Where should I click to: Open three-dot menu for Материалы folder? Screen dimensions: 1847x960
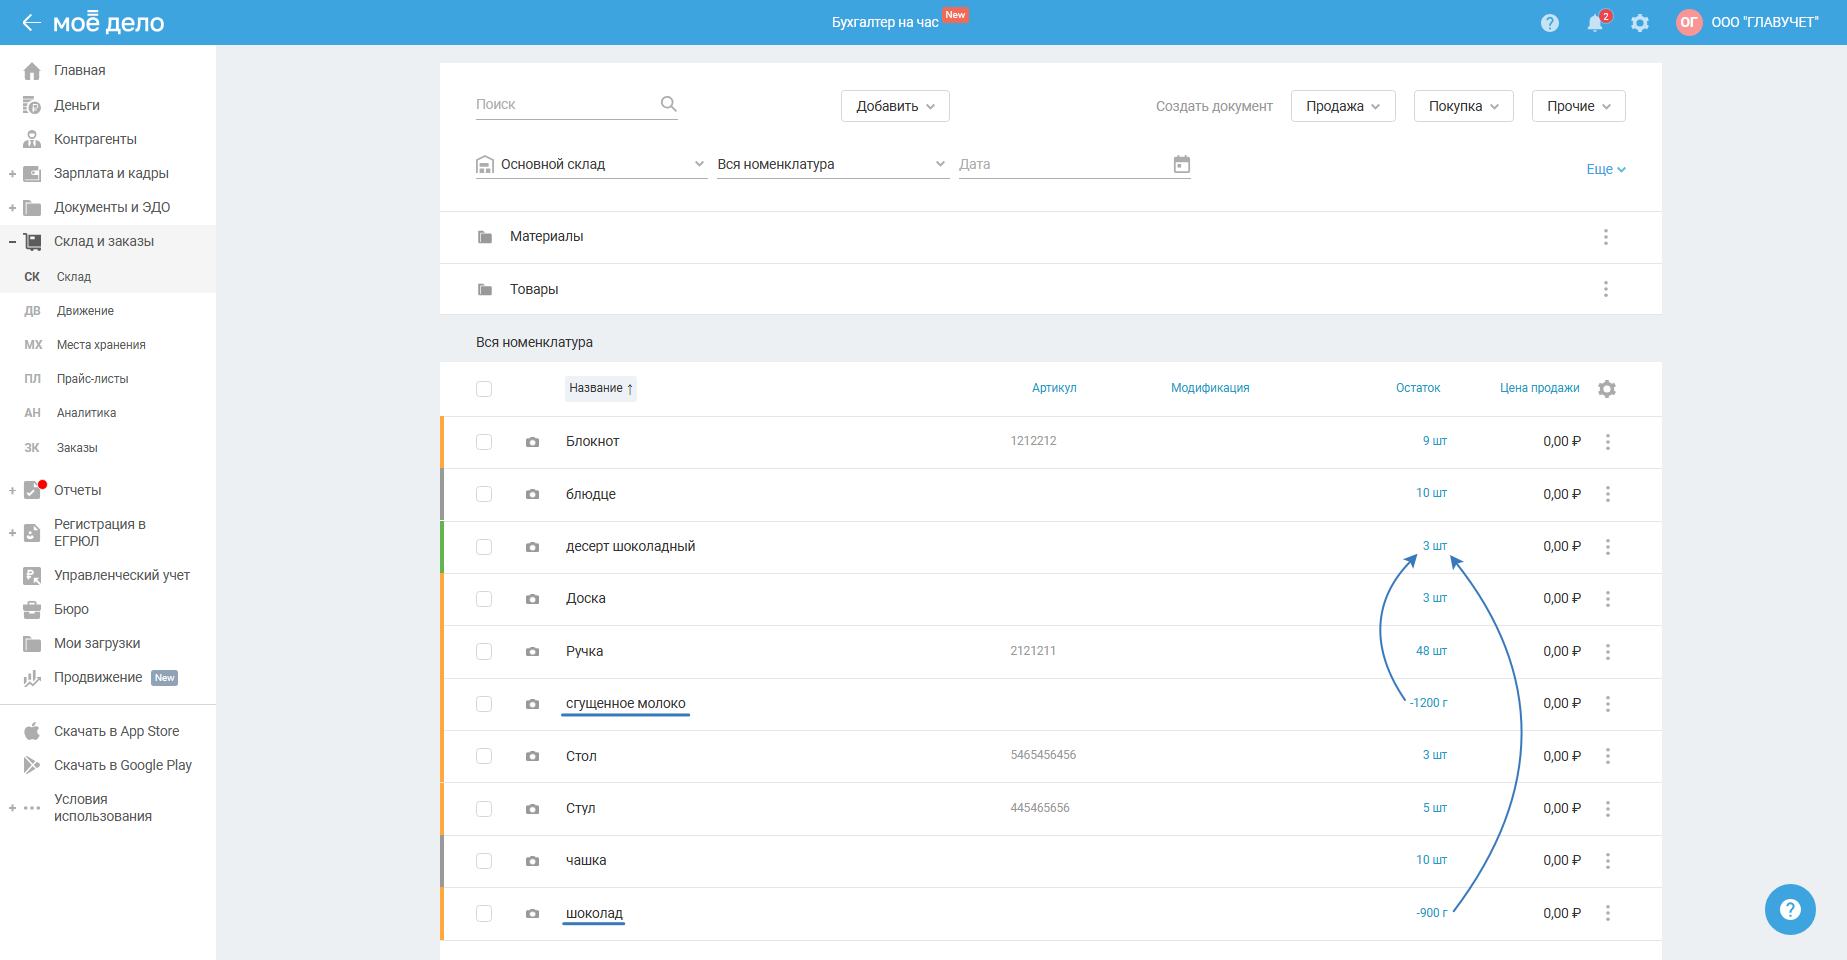click(x=1606, y=237)
